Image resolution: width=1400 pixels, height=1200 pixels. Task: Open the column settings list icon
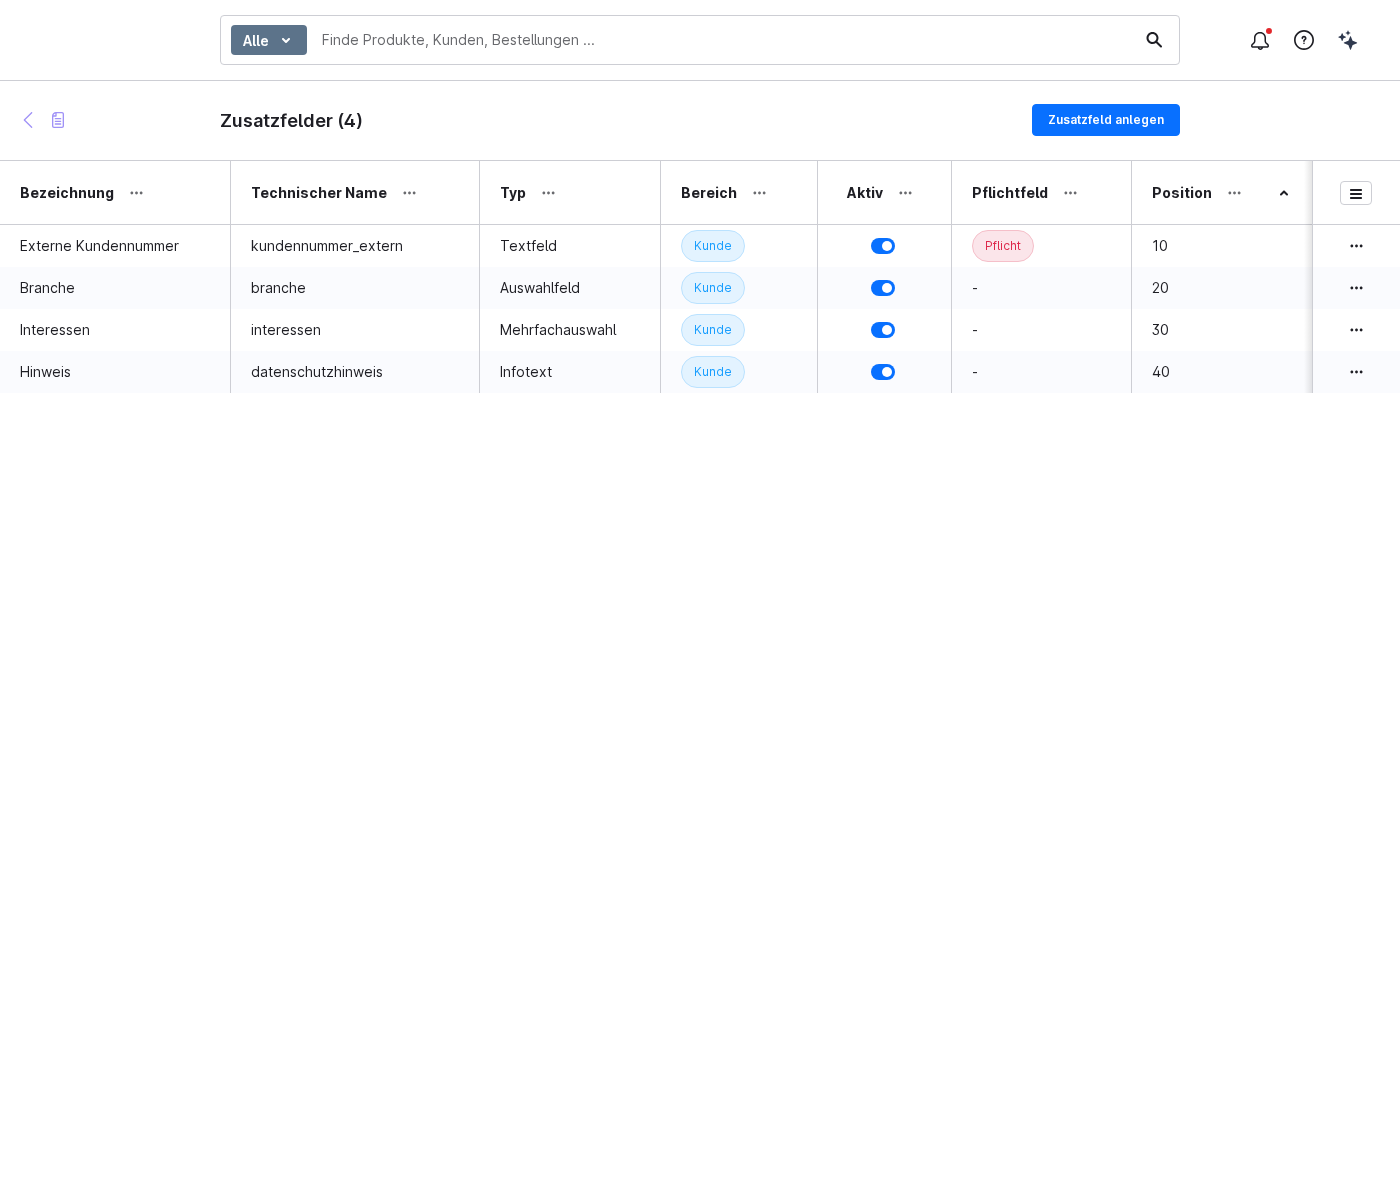coord(1356,193)
